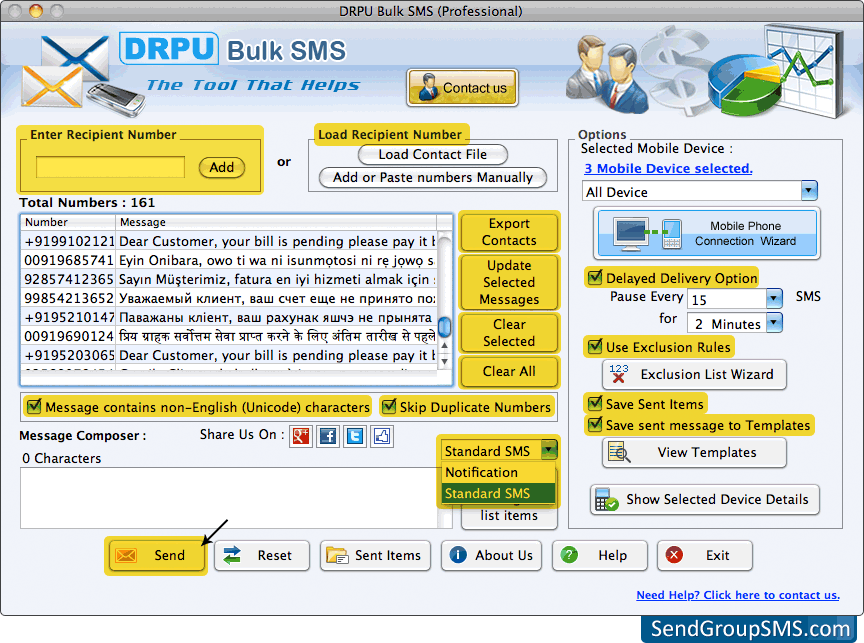864x643 pixels.
Task: Click the person icon on Contact us
Action: point(428,88)
